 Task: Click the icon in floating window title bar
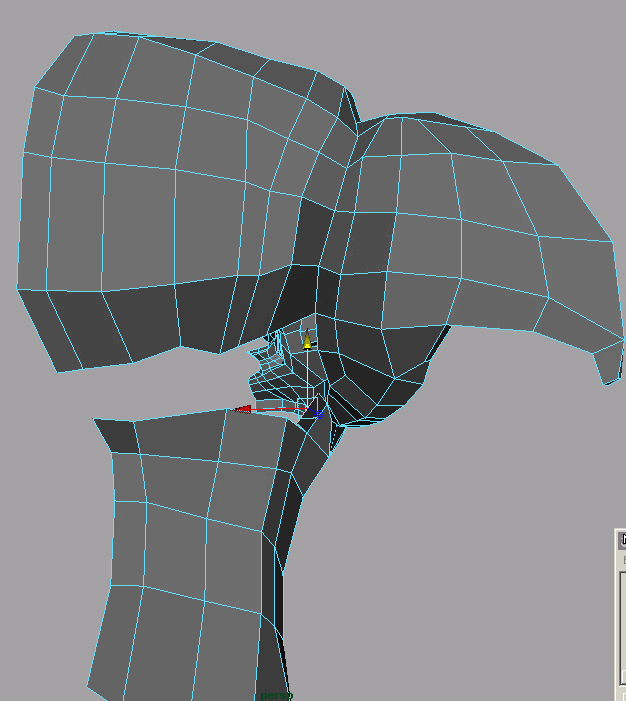tap(622, 540)
